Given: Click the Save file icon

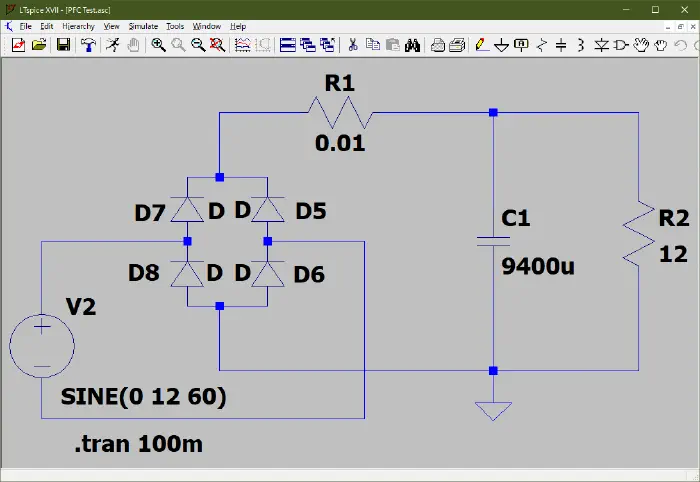Looking at the screenshot, I should coord(63,45).
